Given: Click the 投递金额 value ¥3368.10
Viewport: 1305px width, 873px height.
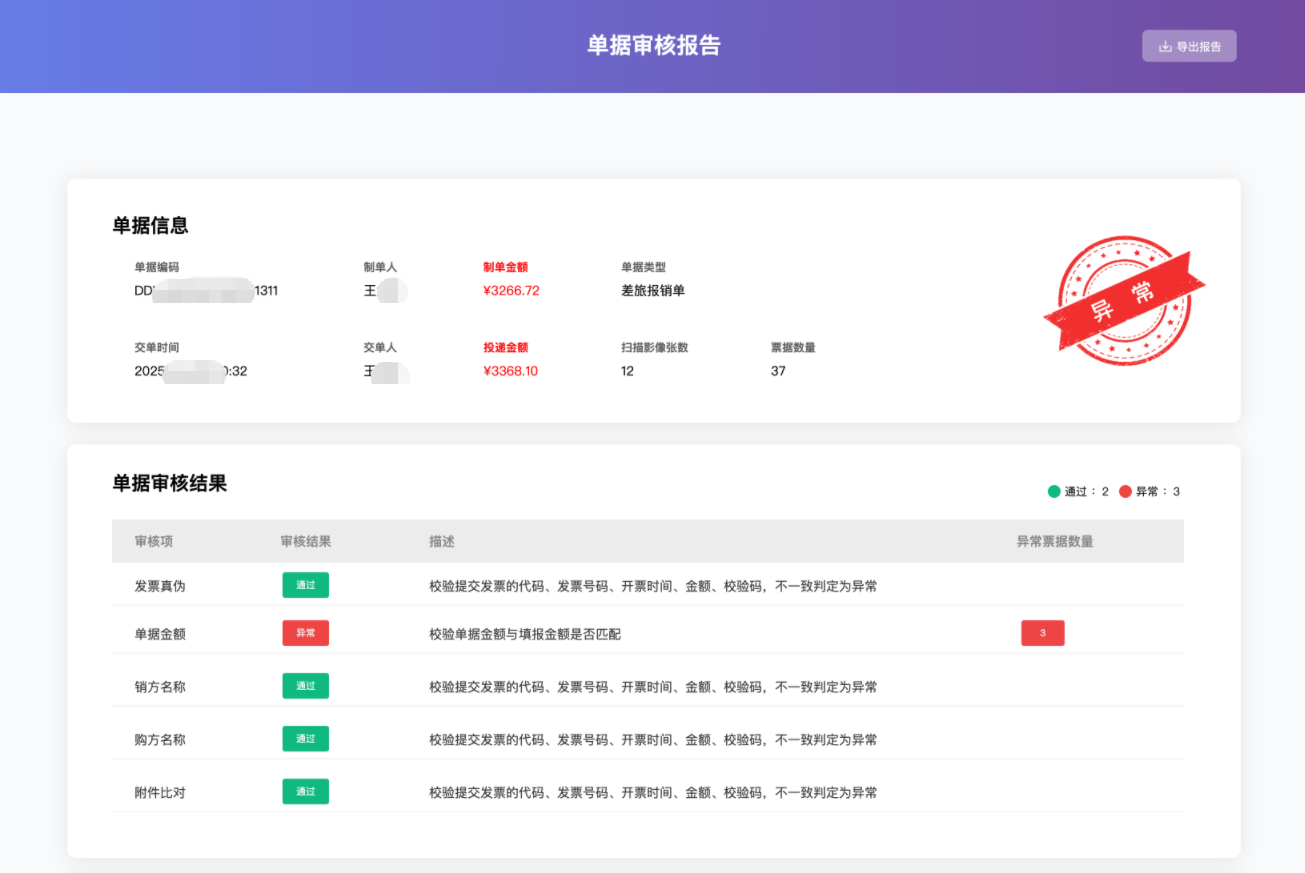Looking at the screenshot, I should 511,371.
